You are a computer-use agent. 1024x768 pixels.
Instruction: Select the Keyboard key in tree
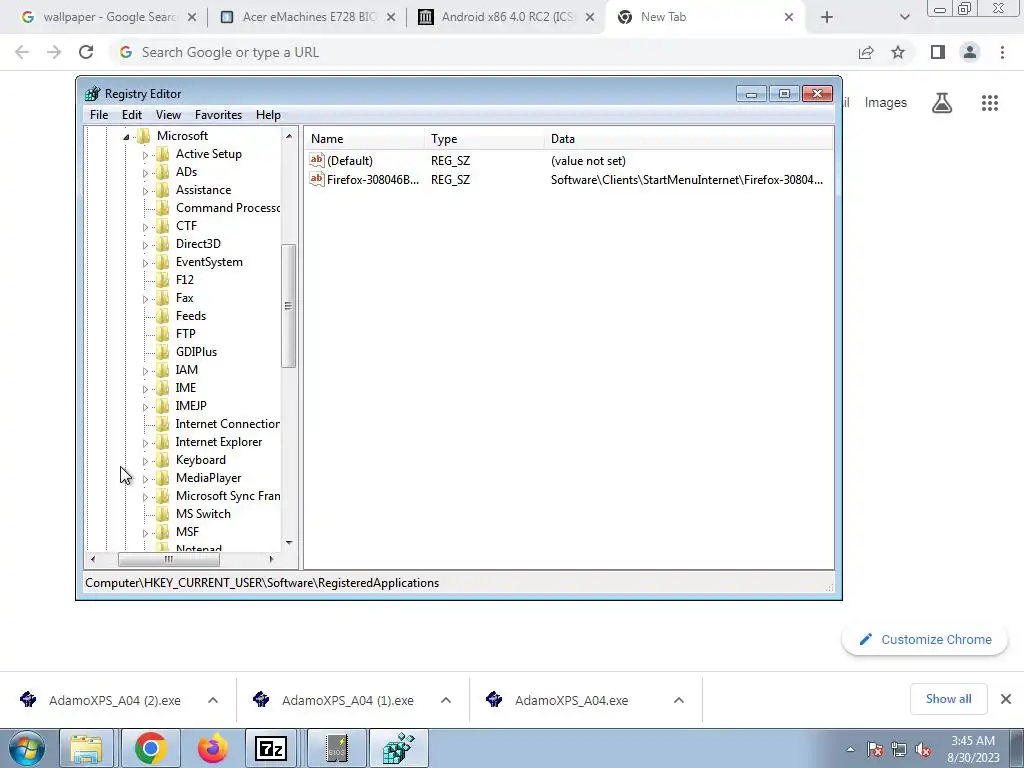tap(200, 460)
